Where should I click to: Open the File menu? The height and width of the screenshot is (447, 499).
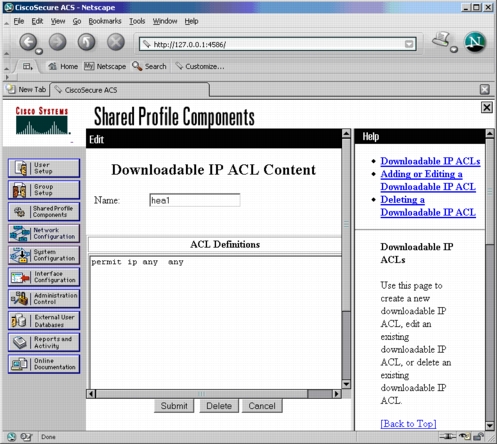click(19, 21)
